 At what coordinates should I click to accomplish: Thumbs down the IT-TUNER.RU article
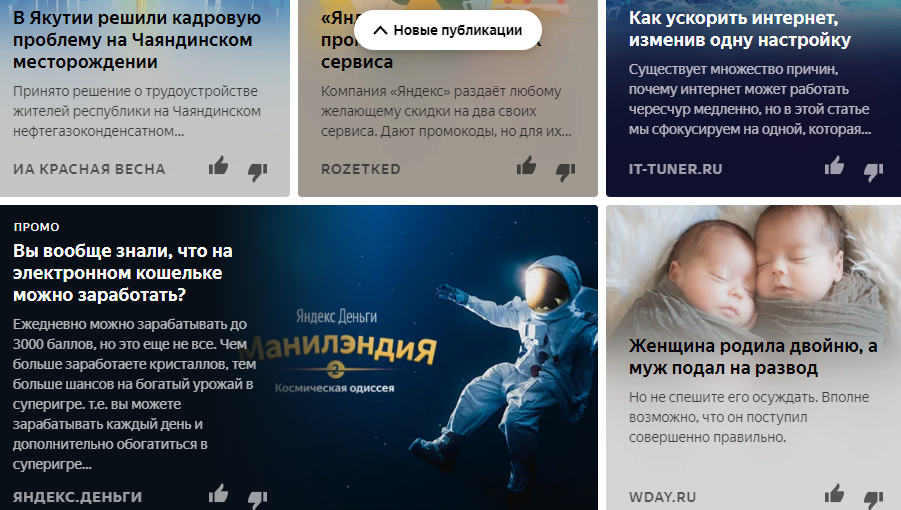click(x=873, y=171)
